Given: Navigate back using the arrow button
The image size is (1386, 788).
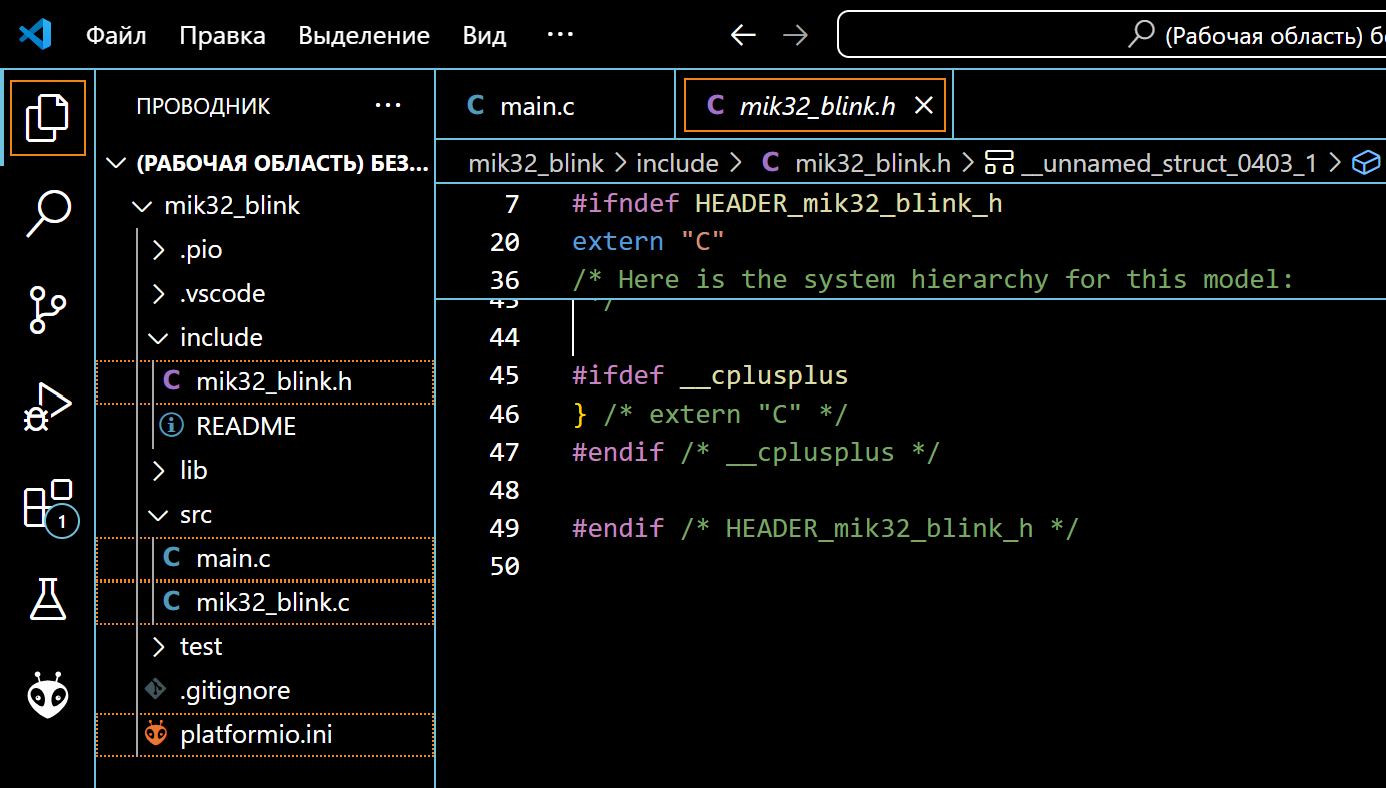Looking at the screenshot, I should (743, 34).
